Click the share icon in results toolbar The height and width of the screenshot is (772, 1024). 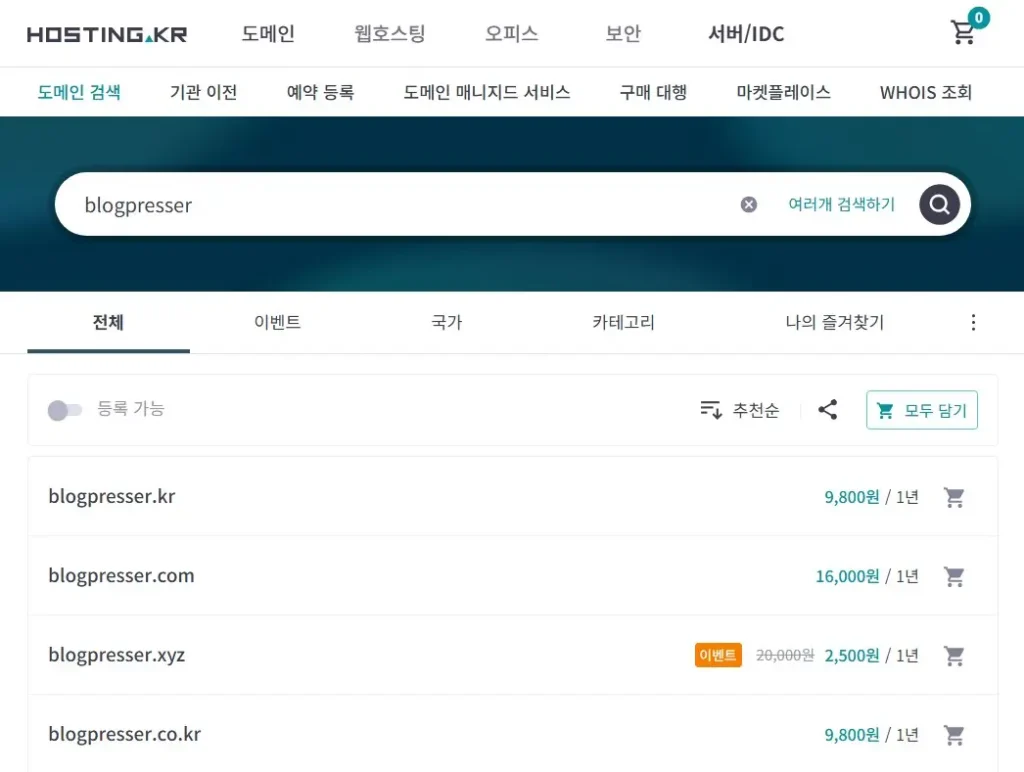tap(828, 410)
